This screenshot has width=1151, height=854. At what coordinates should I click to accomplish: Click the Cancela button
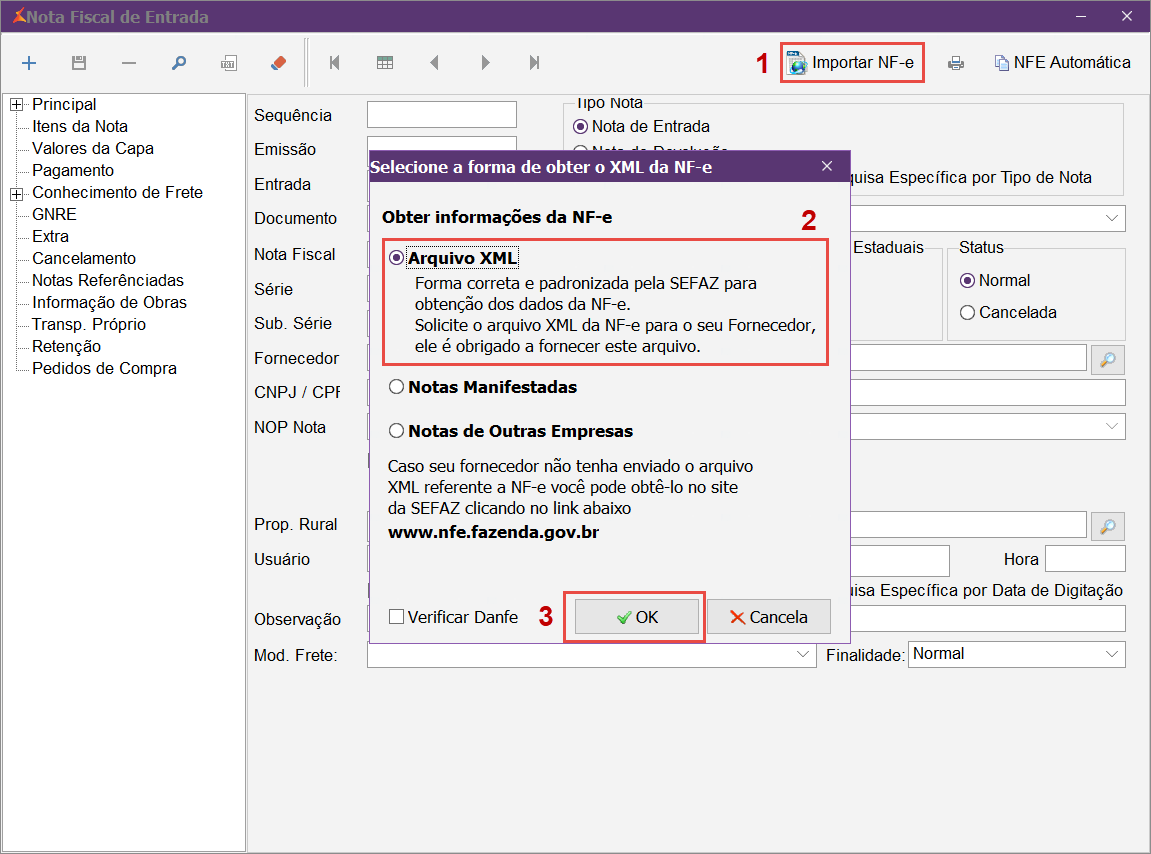pyautogui.click(x=769, y=617)
